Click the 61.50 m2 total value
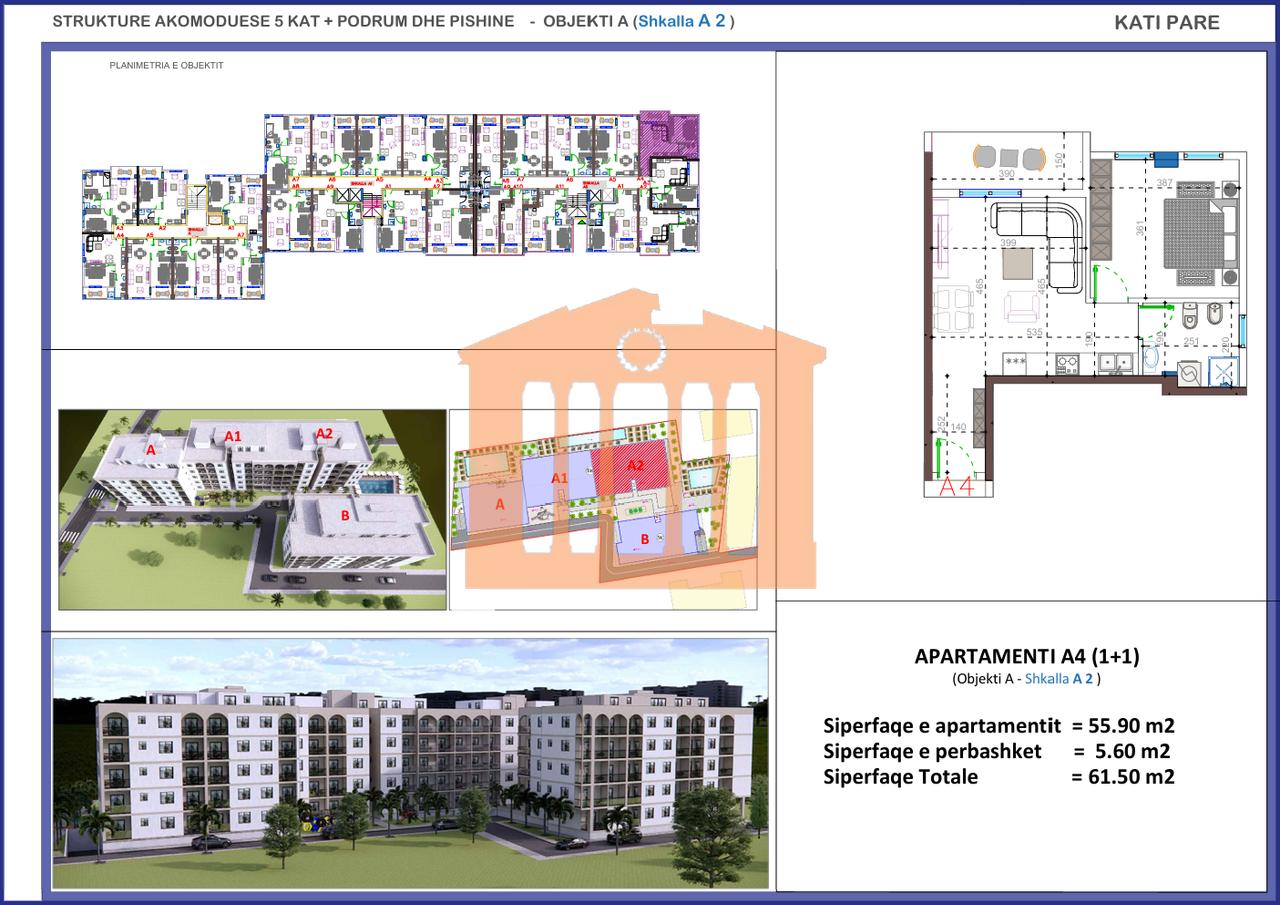 click(1131, 777)
